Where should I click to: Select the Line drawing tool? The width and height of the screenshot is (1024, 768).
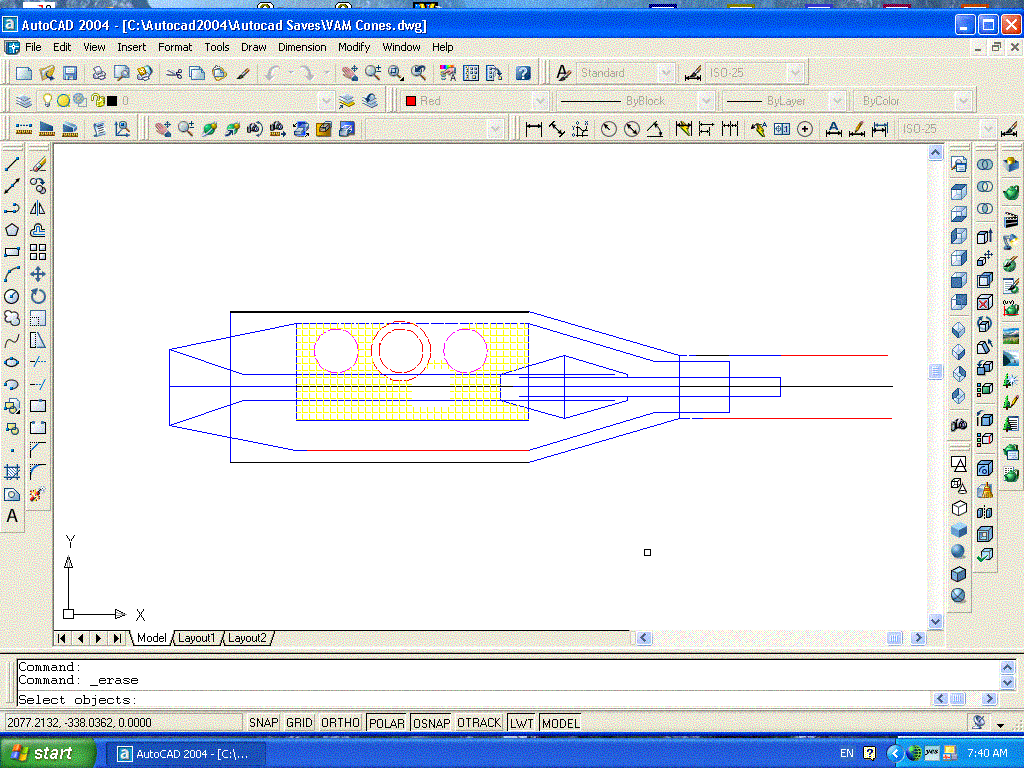pos(12,164)
